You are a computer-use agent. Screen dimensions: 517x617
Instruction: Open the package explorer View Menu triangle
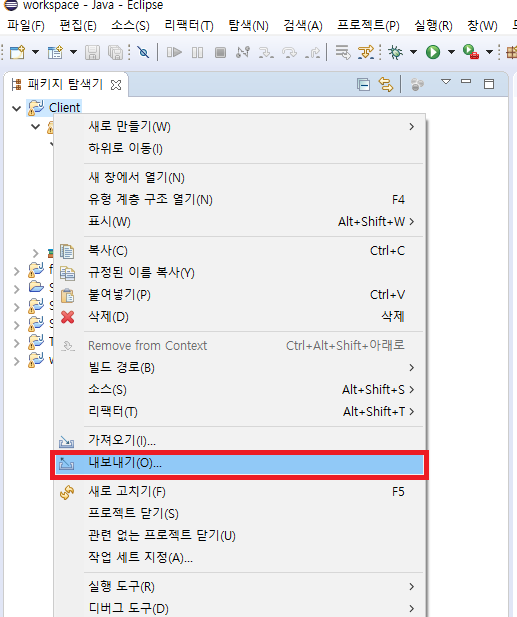click(445, 82)
